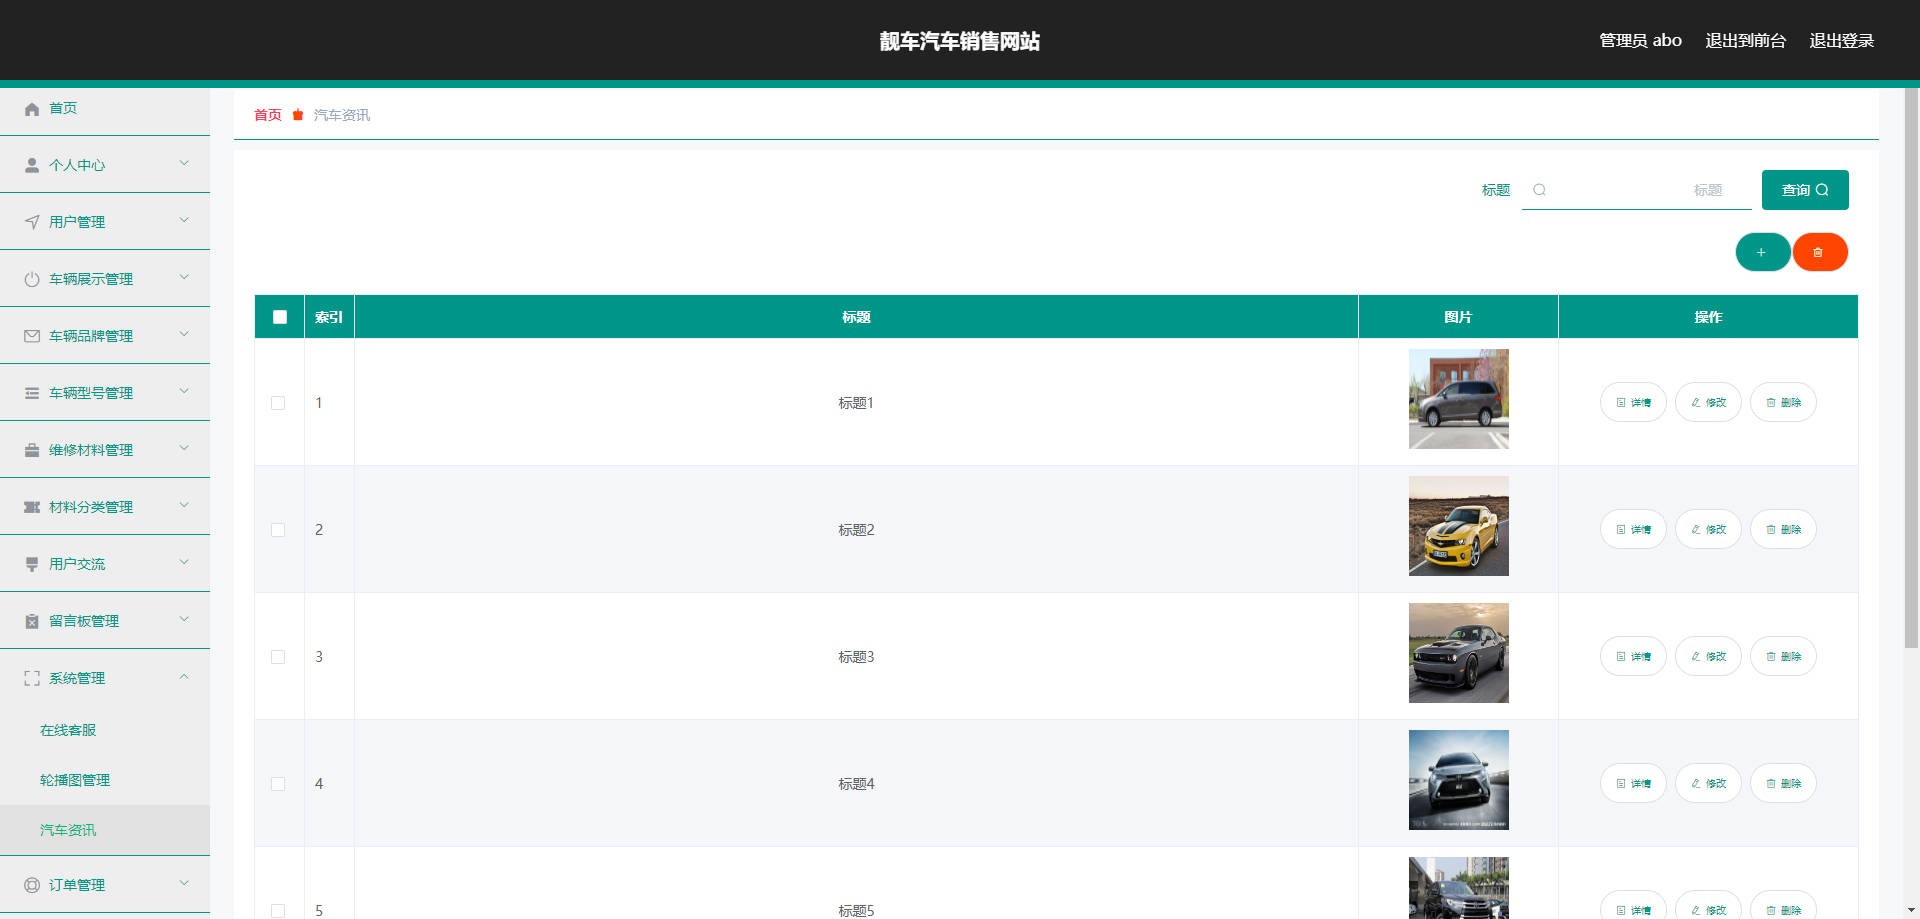Click the red trash batch-delete button
Viewport: 1920px width, 919px height.
[x=1820, y=252]
